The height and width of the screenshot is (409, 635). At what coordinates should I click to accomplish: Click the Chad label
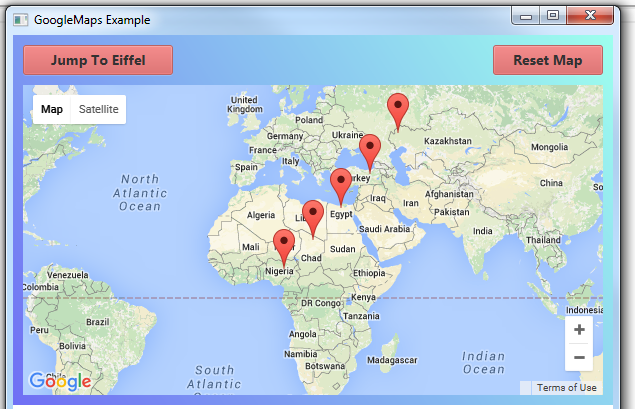(311, 258)
